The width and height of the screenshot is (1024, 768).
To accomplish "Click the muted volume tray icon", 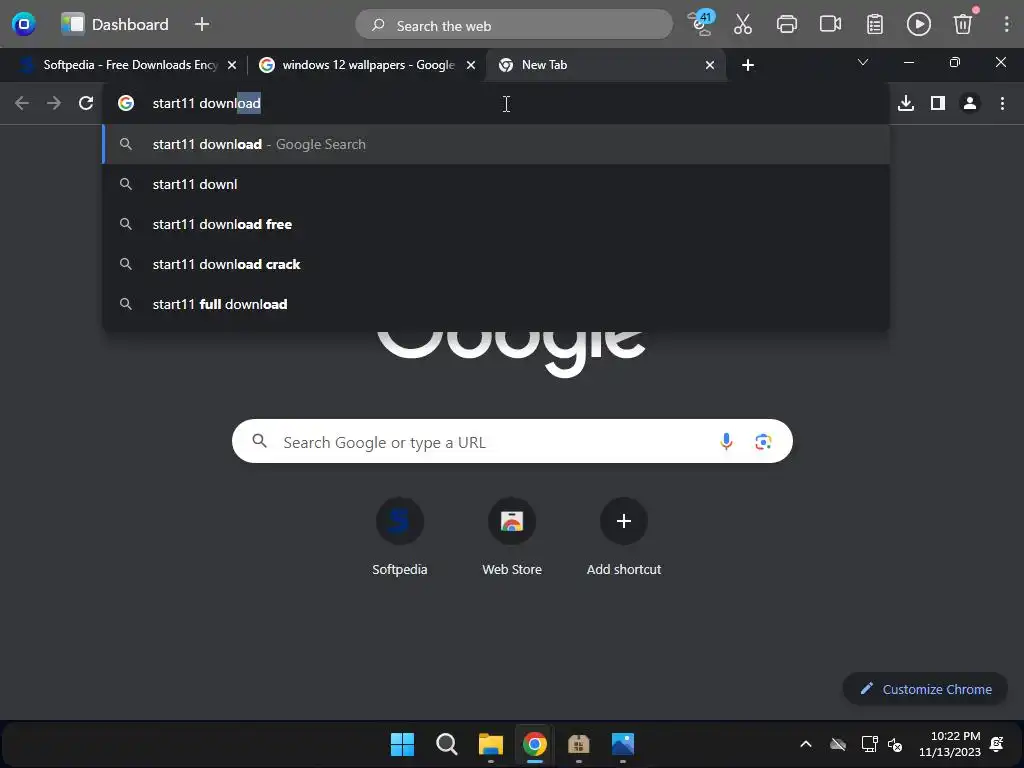I will (x=895, y=744).
